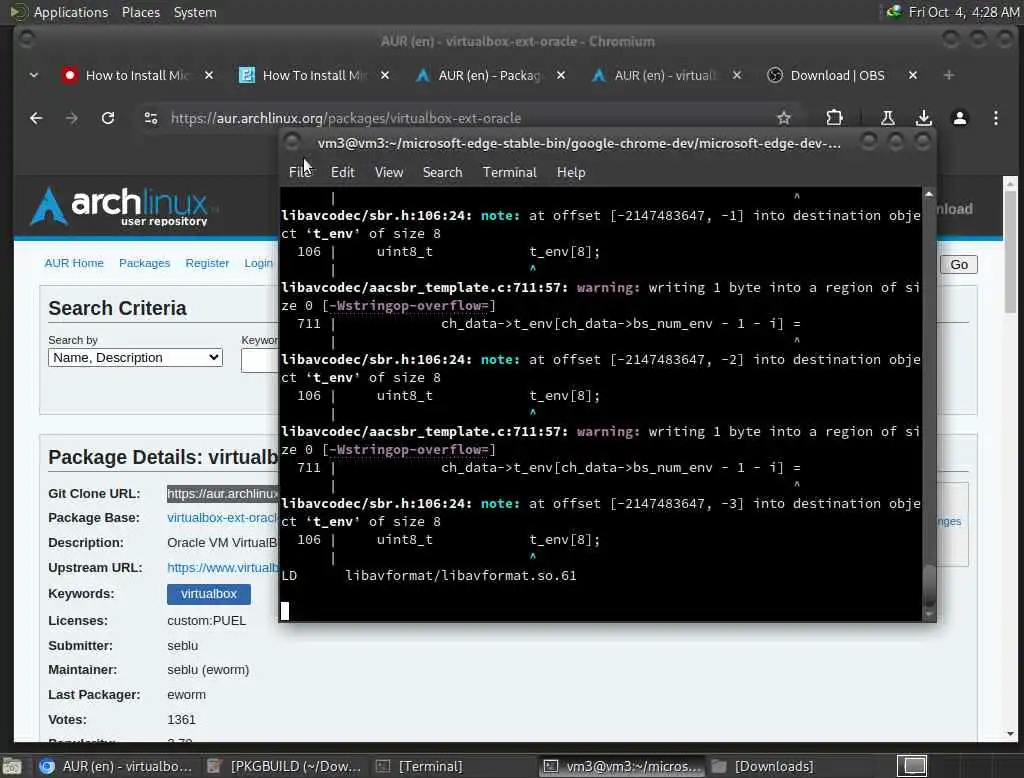Open the Upstream URL virtualbox link

click(223, 568)
